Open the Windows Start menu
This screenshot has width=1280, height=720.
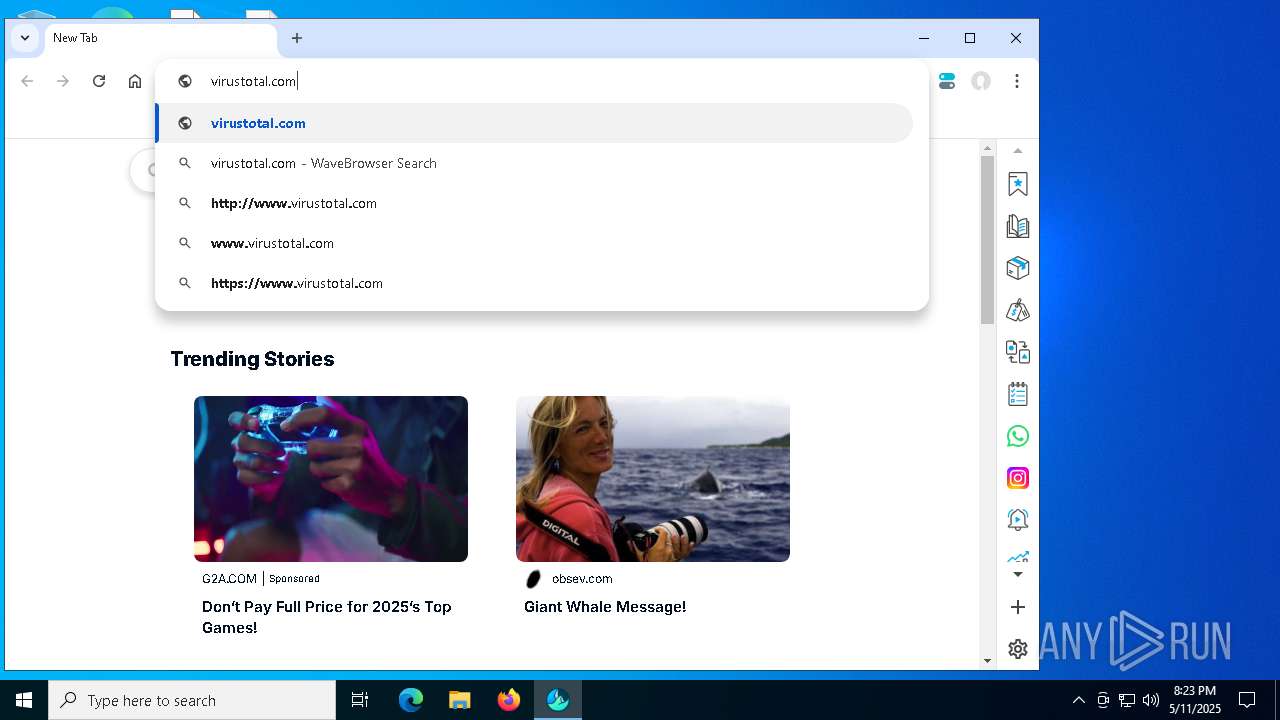(x=24, y=700)
